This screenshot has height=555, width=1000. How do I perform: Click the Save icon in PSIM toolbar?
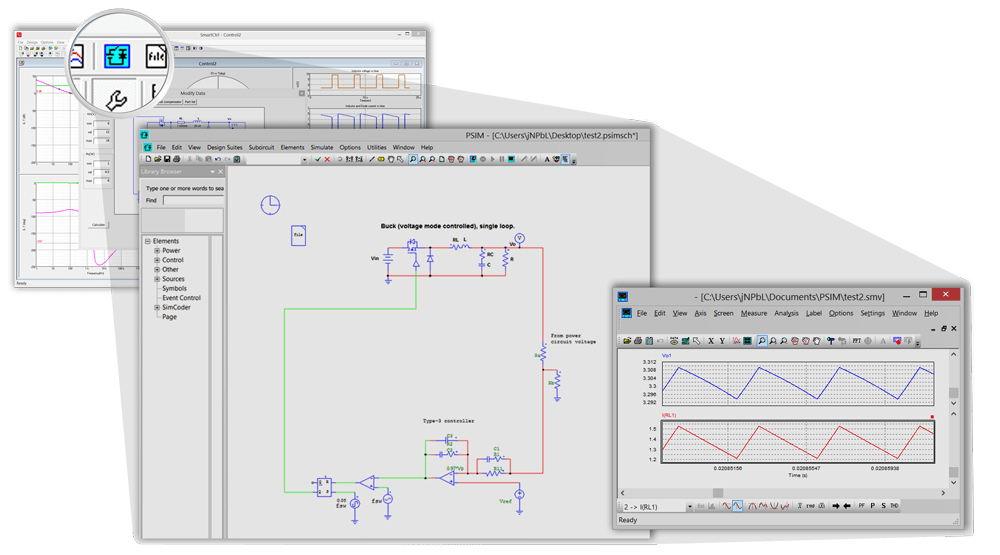pyautogui.click(x=166, y=159)
